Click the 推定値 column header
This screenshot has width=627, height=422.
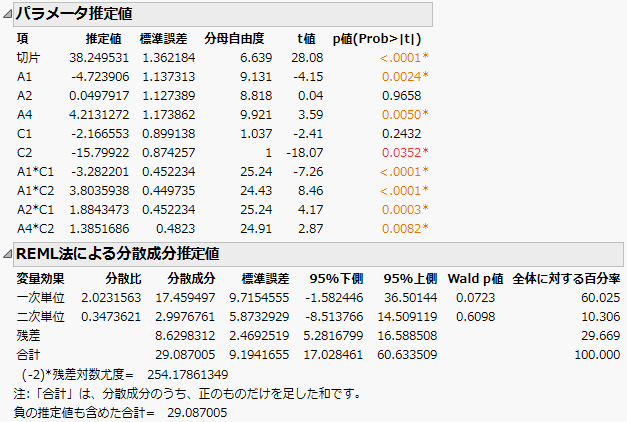(103, 39)
